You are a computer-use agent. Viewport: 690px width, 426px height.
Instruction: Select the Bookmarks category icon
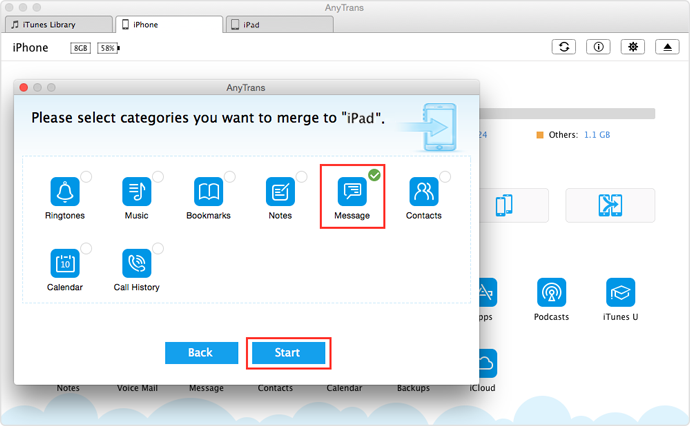click(x=209, y=191)
